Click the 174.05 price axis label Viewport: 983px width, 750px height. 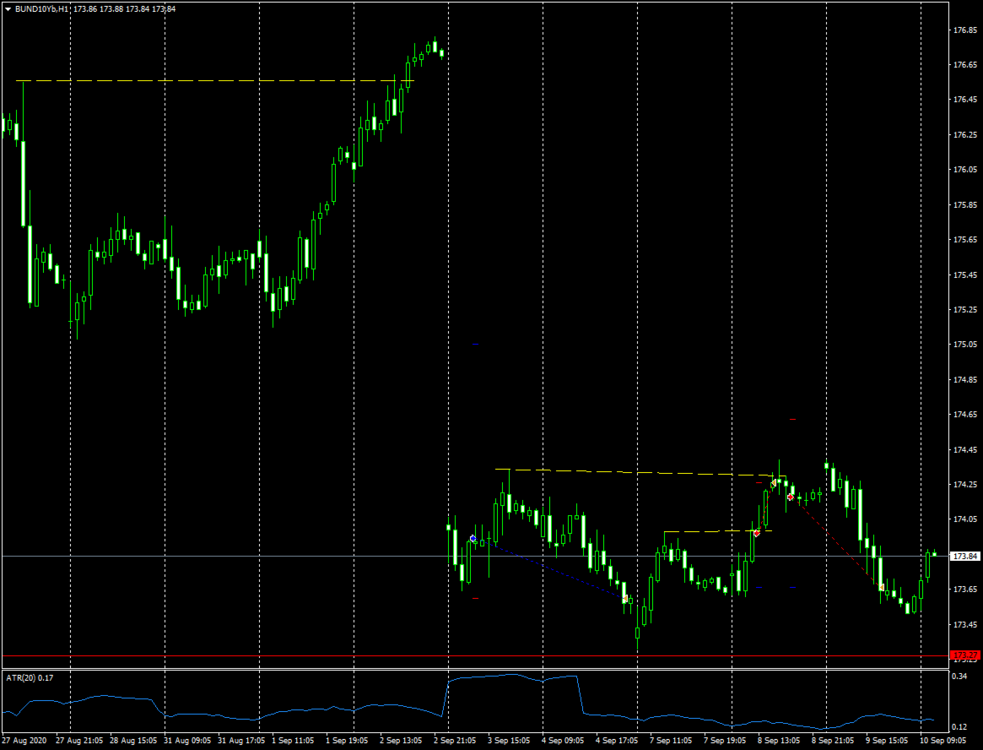pos(965,519)
